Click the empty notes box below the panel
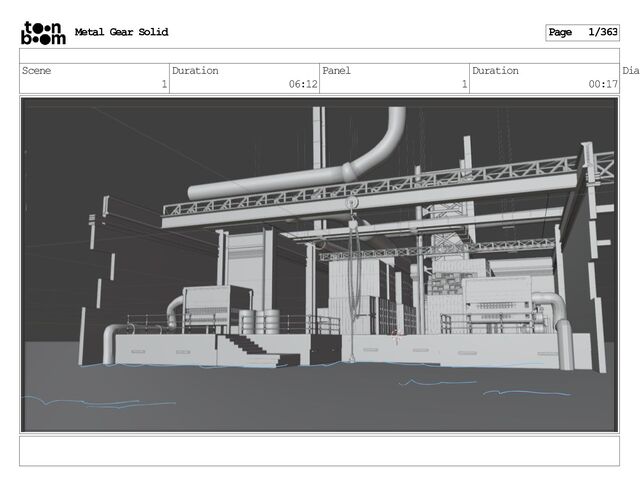The height and width of the screenshot is (495, 640). (320, 451)
